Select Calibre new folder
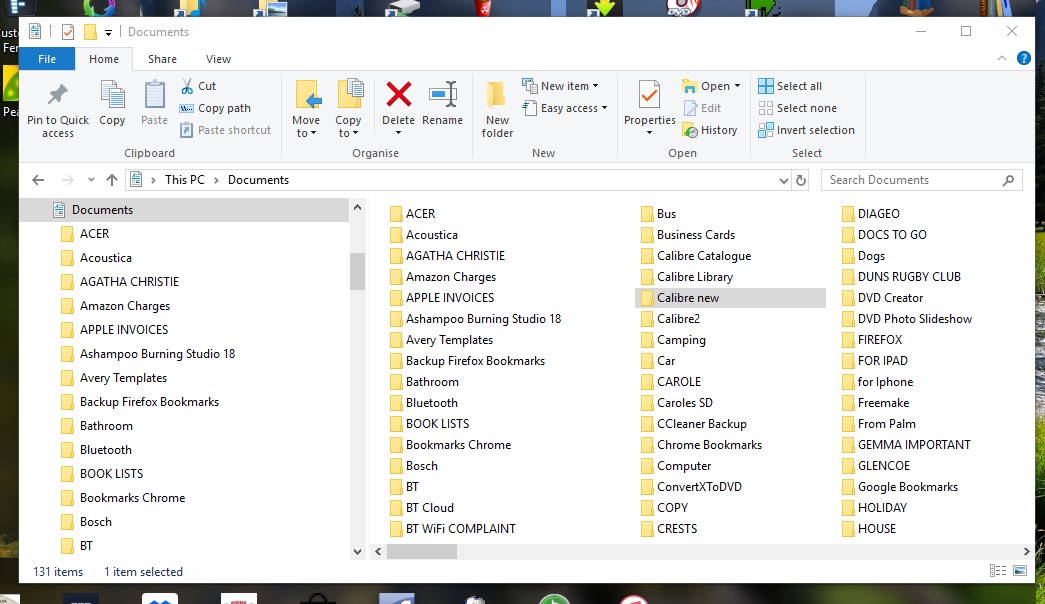1045x604 pixels. 730,298
